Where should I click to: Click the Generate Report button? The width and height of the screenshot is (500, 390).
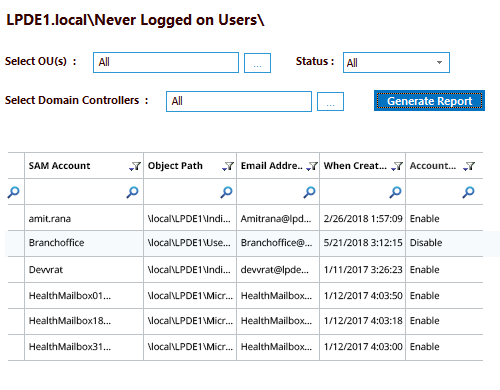[x=429, y=101]
